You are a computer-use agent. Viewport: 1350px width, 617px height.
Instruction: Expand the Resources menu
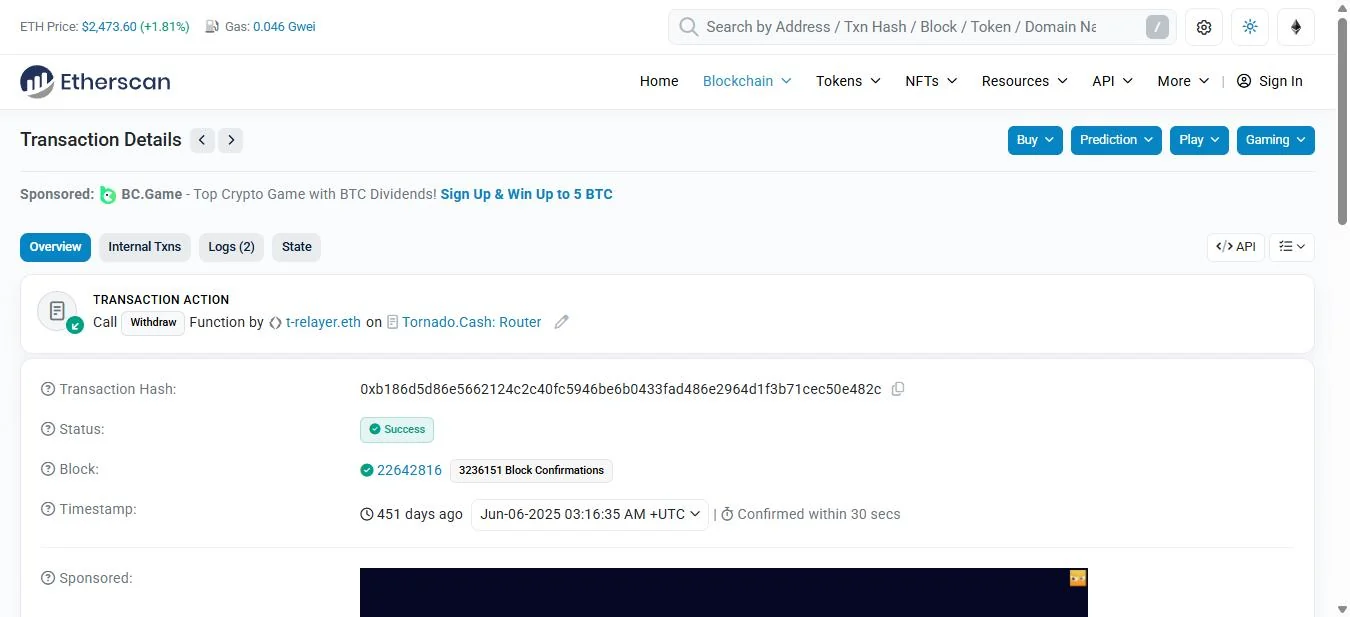[x=1025, y=81]
